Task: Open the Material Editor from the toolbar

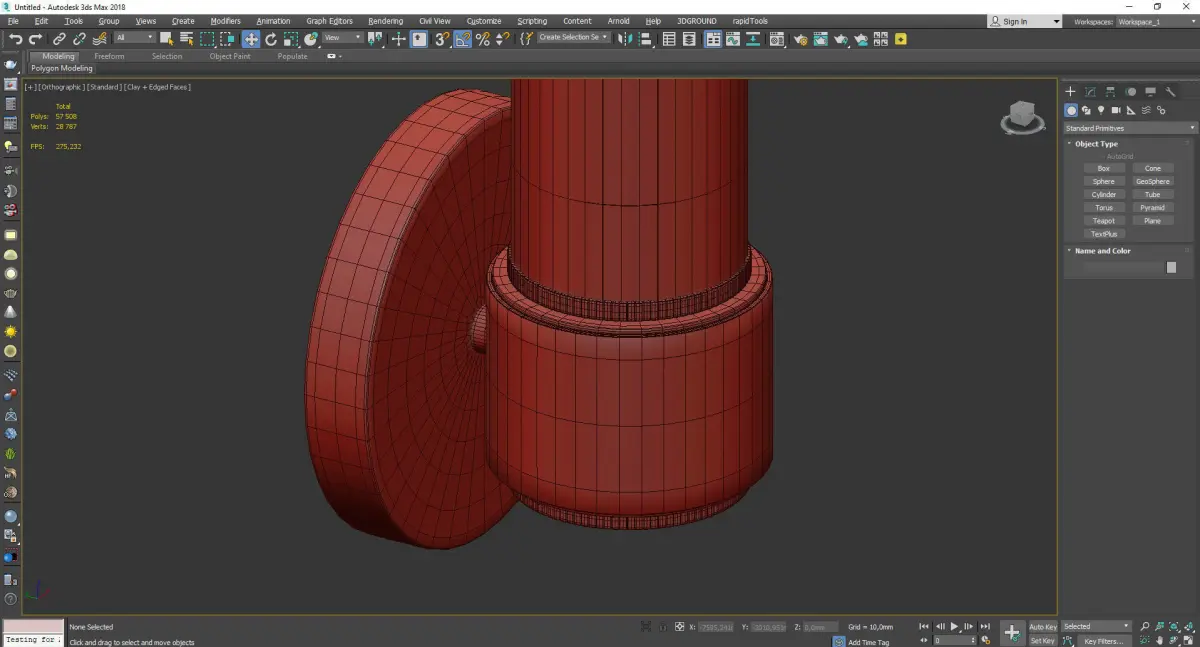Action: pos(776,39)
